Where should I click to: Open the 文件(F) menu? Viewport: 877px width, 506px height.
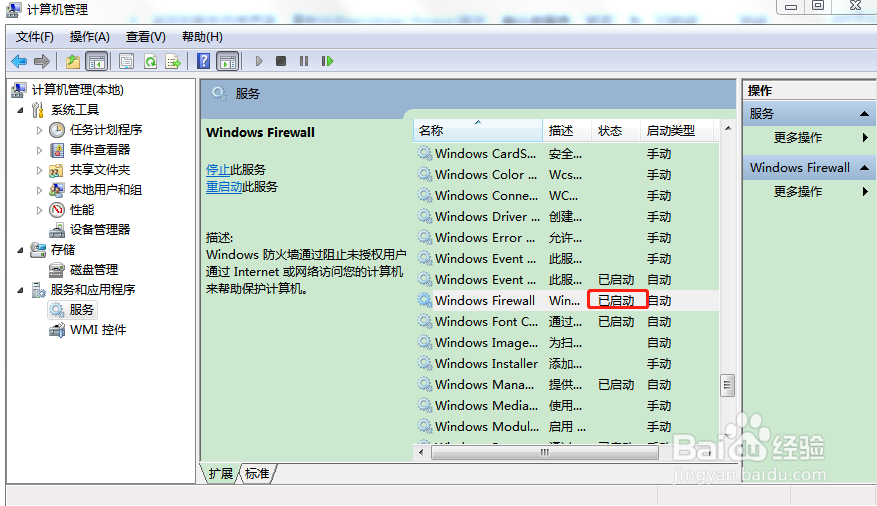coord(35,37)
